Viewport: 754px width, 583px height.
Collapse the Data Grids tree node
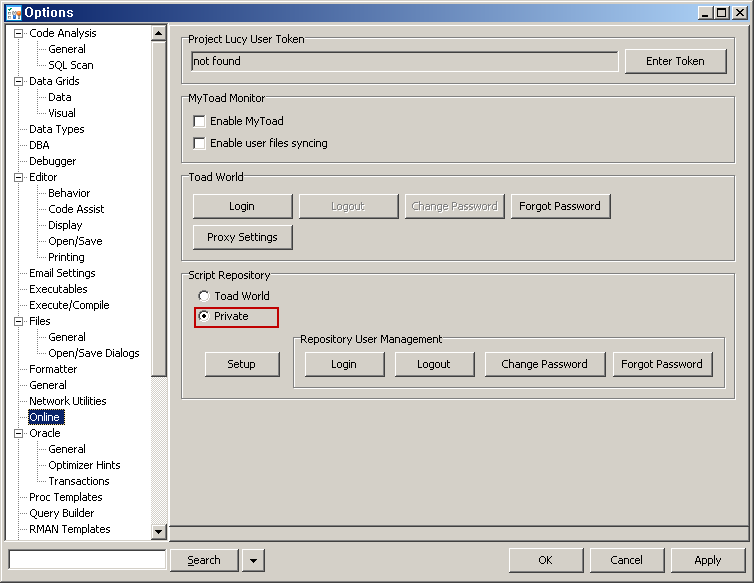coord(18,81)
